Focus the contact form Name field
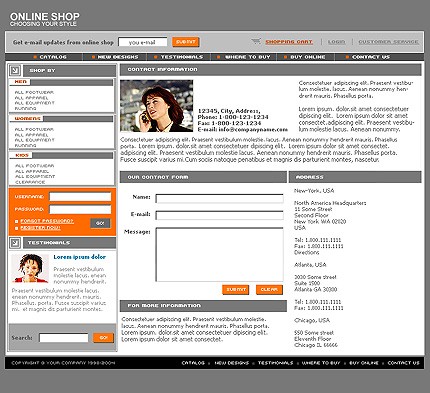 coord(219,199)
